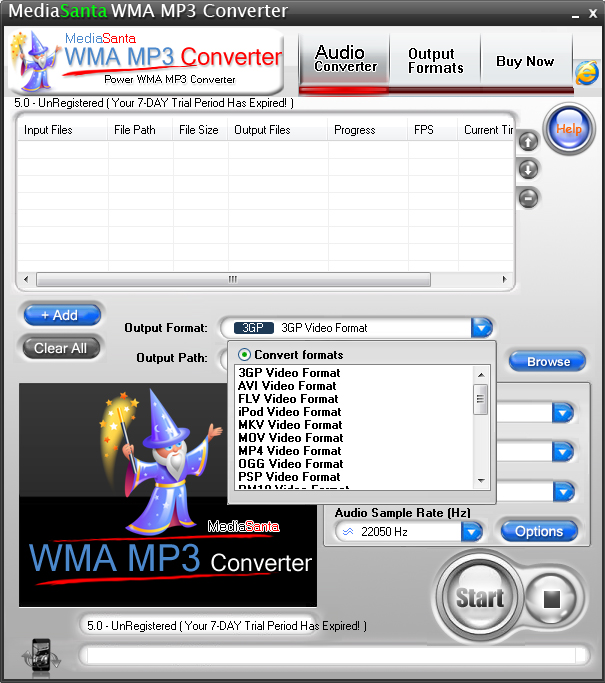Click the file list scroll left arrow
The image size is (605, 683).
(x=26, y=279)
